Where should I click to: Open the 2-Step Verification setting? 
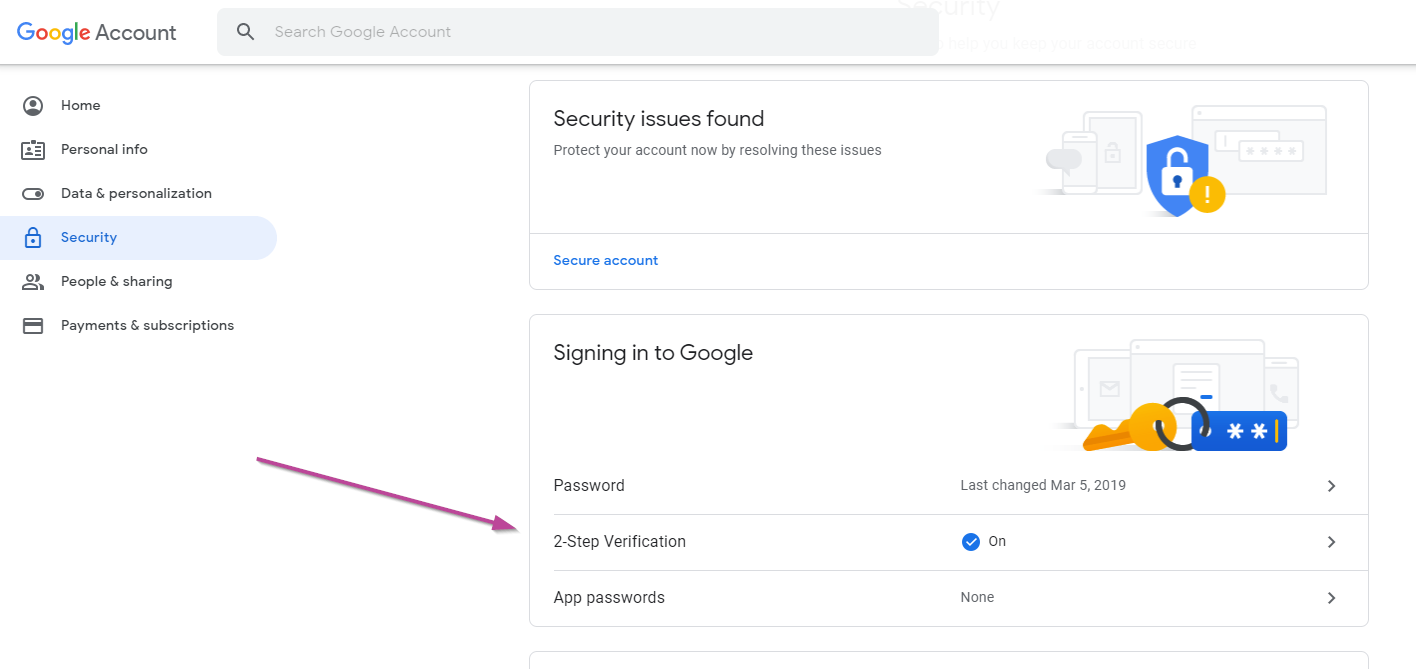pyautogui.click(x=620, y=542)
